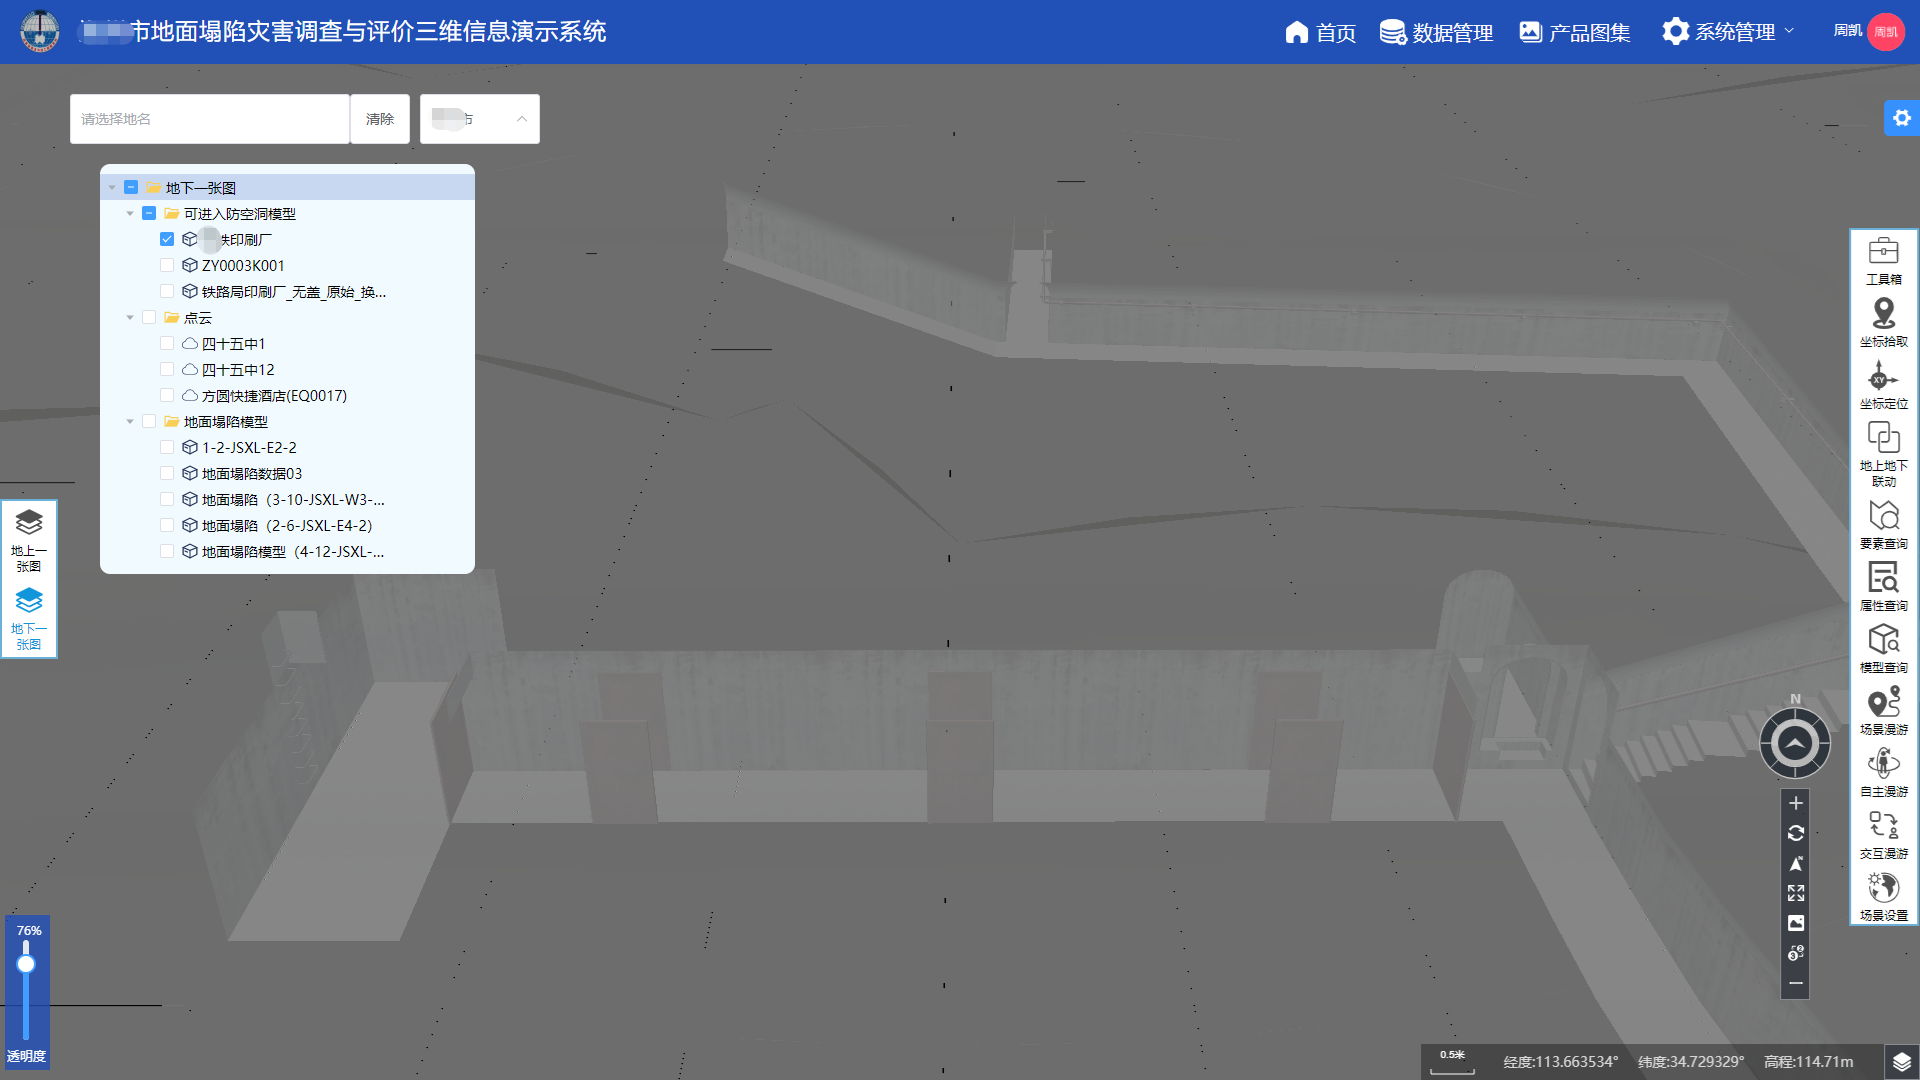Screen dimensions: 1920x1080
Task: Open the 要素查询 feature query tool
Action: 1883,524
